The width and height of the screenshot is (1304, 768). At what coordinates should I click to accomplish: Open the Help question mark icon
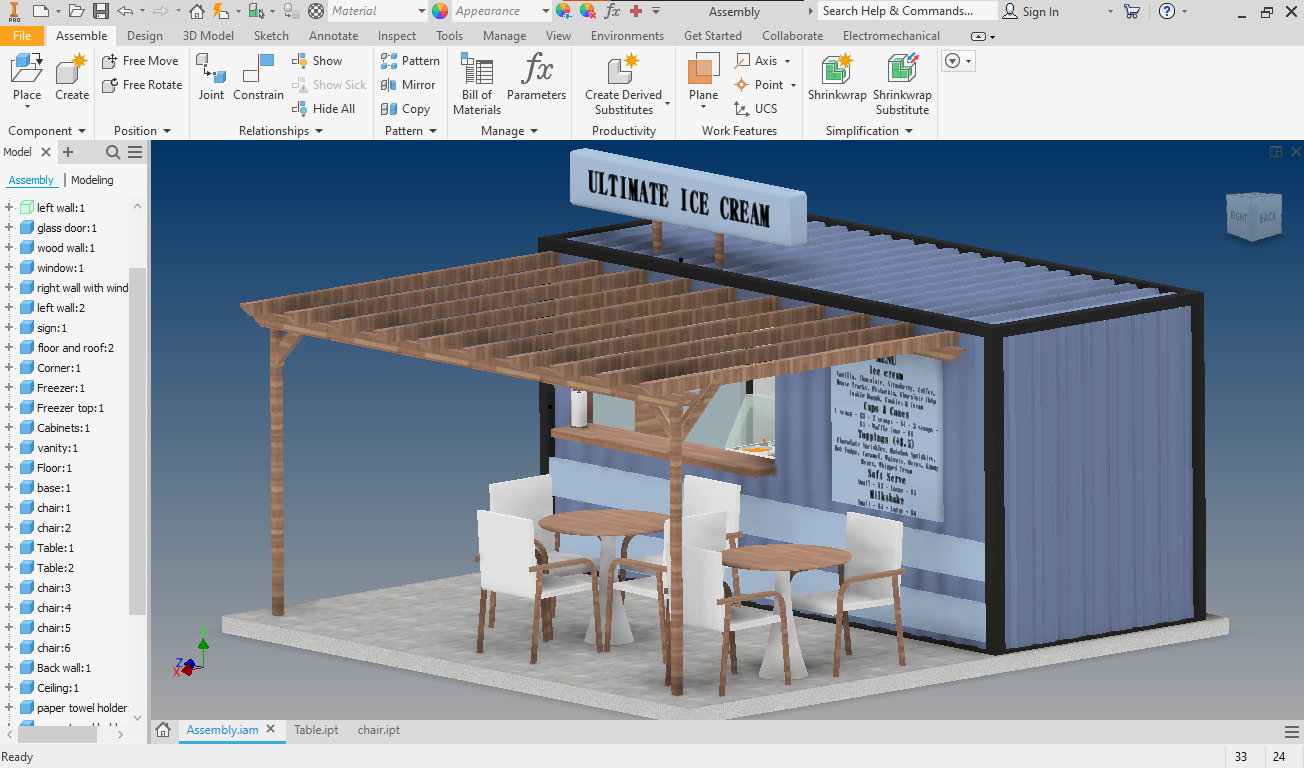[1167, 11]
